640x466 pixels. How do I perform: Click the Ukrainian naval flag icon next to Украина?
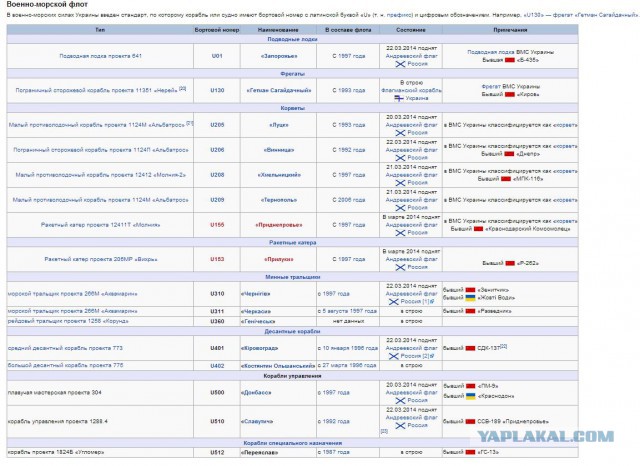pyautogui.click(x=399, y=98)
